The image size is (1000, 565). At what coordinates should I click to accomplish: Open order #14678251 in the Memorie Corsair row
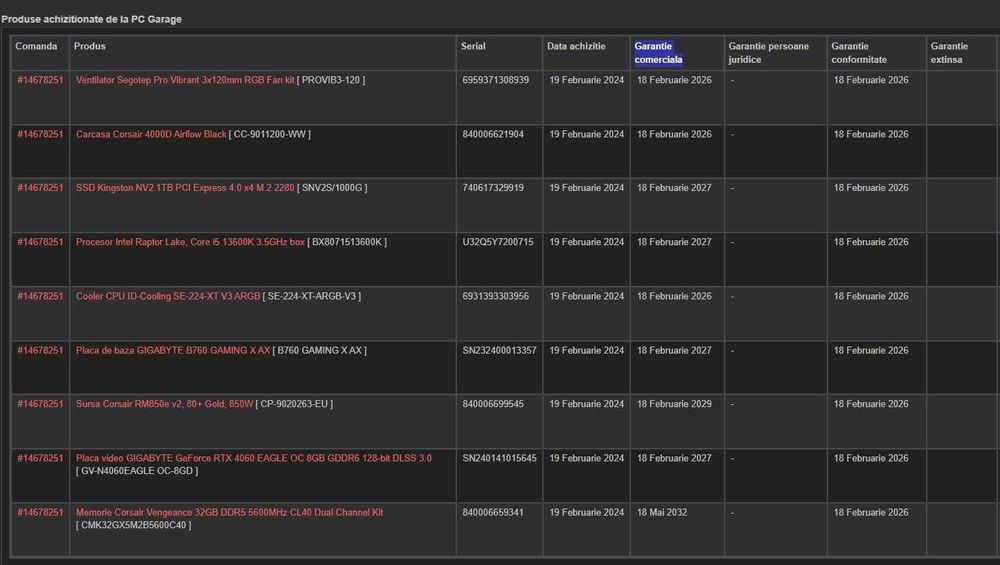tap(40, 512)
